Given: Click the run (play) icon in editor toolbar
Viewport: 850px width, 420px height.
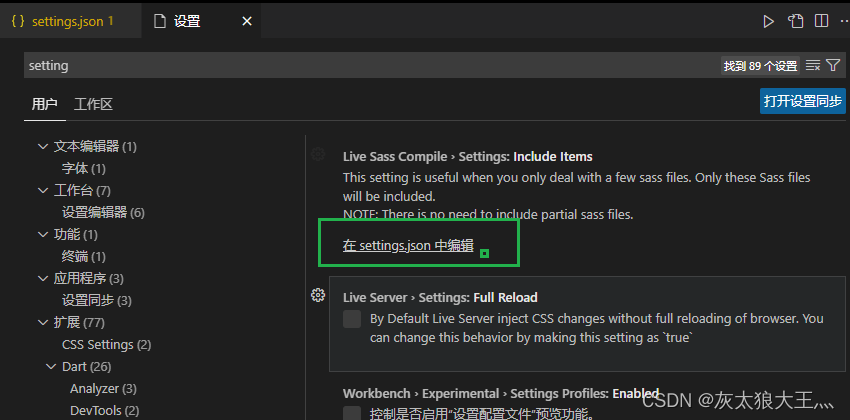Looking at the screenshot, I should pyautogui.click(x=768, y=22).
